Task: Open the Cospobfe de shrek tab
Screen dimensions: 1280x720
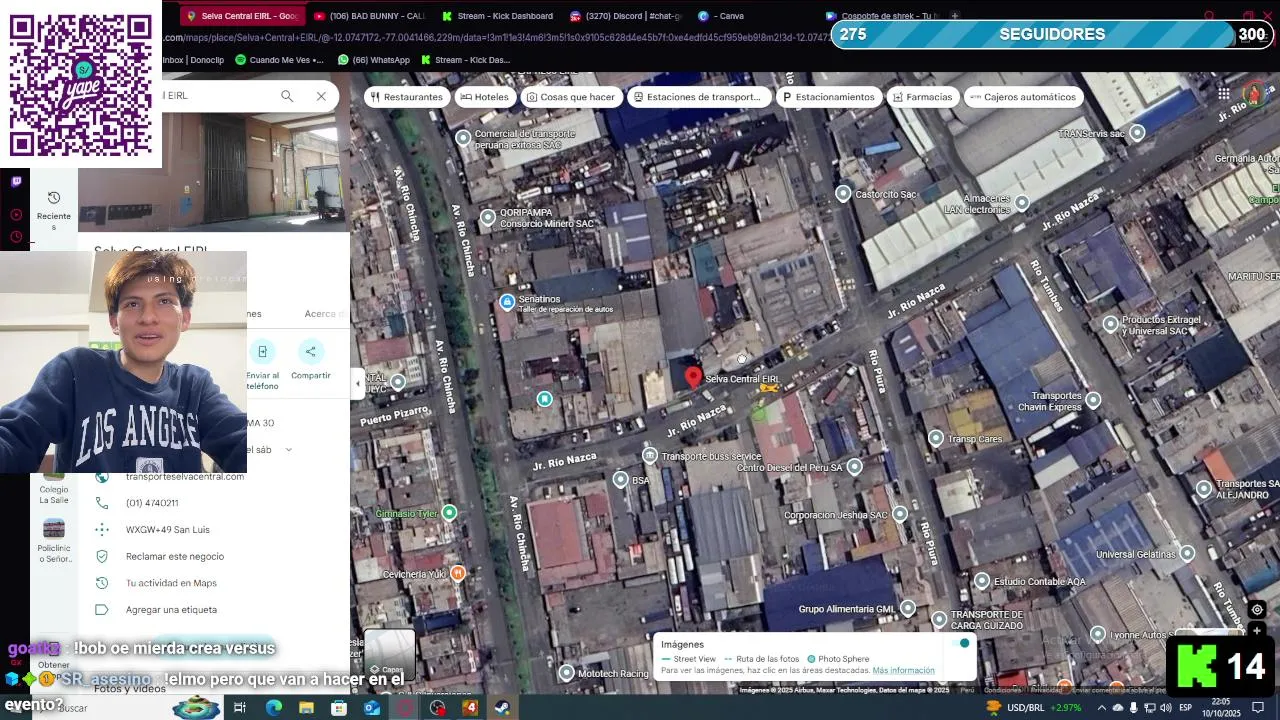Action: point(882,16)
